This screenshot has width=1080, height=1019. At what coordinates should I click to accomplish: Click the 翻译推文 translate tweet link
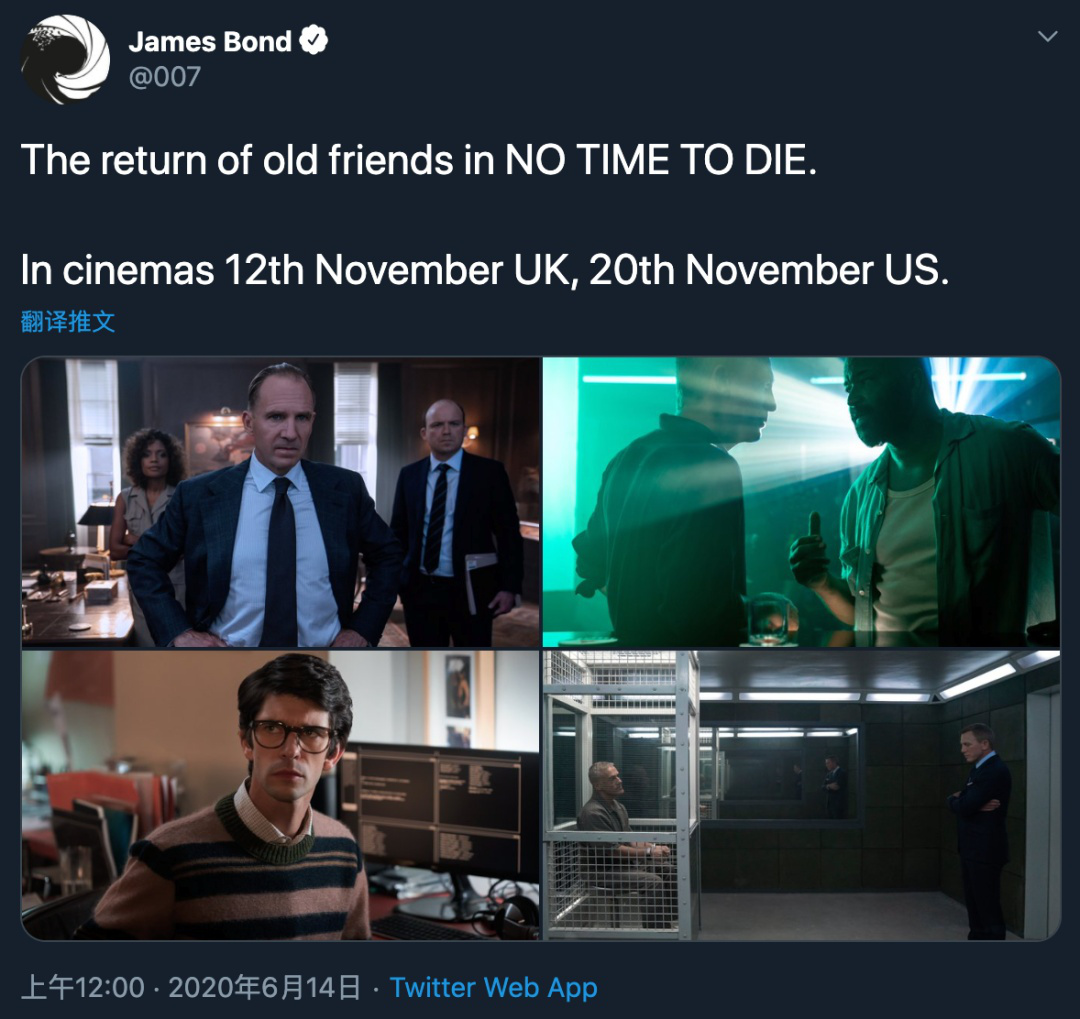(x=68, y=322)
